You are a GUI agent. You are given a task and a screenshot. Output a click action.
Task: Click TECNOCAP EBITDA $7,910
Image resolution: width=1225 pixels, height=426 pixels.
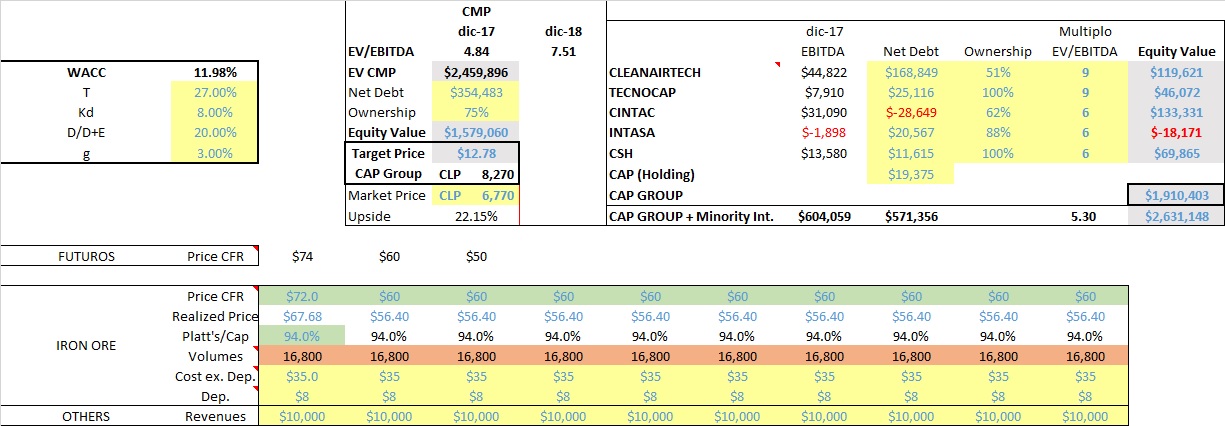824,92
